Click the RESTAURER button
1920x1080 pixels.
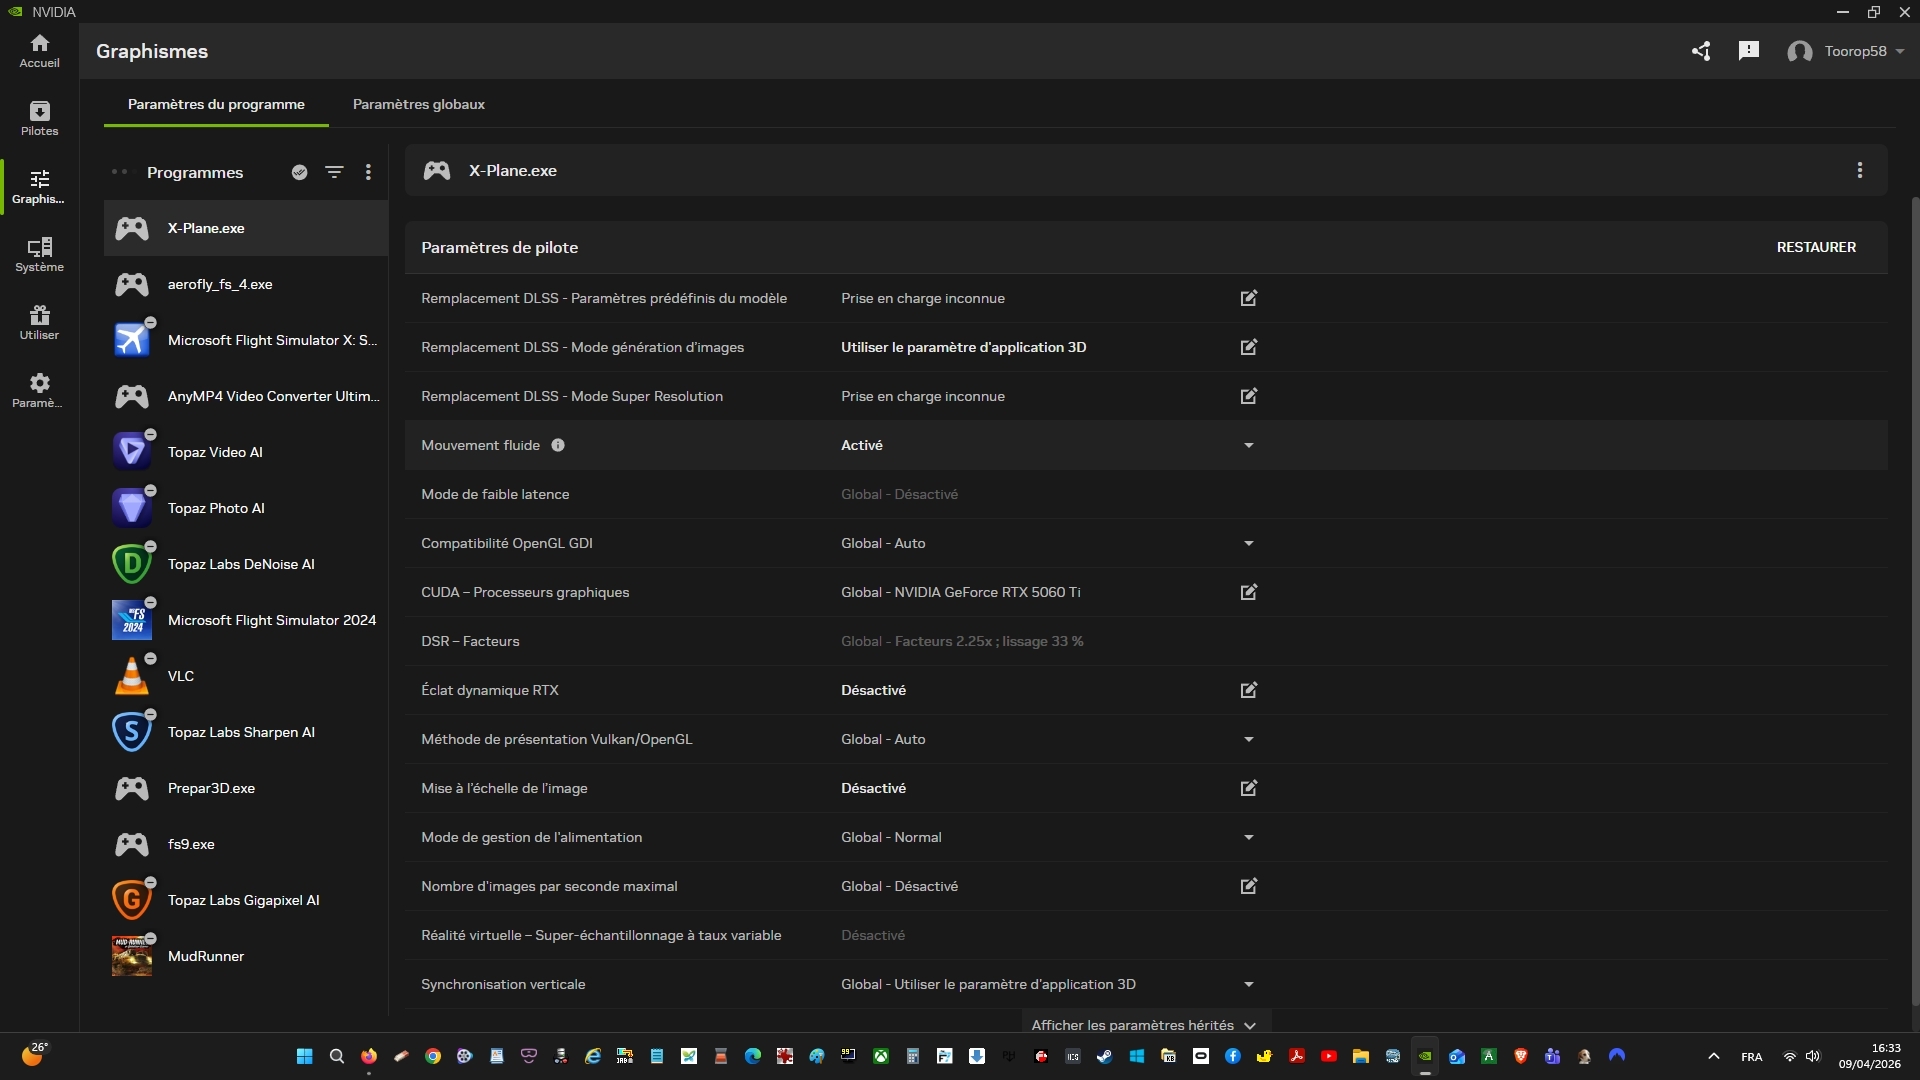point(1815,247)
